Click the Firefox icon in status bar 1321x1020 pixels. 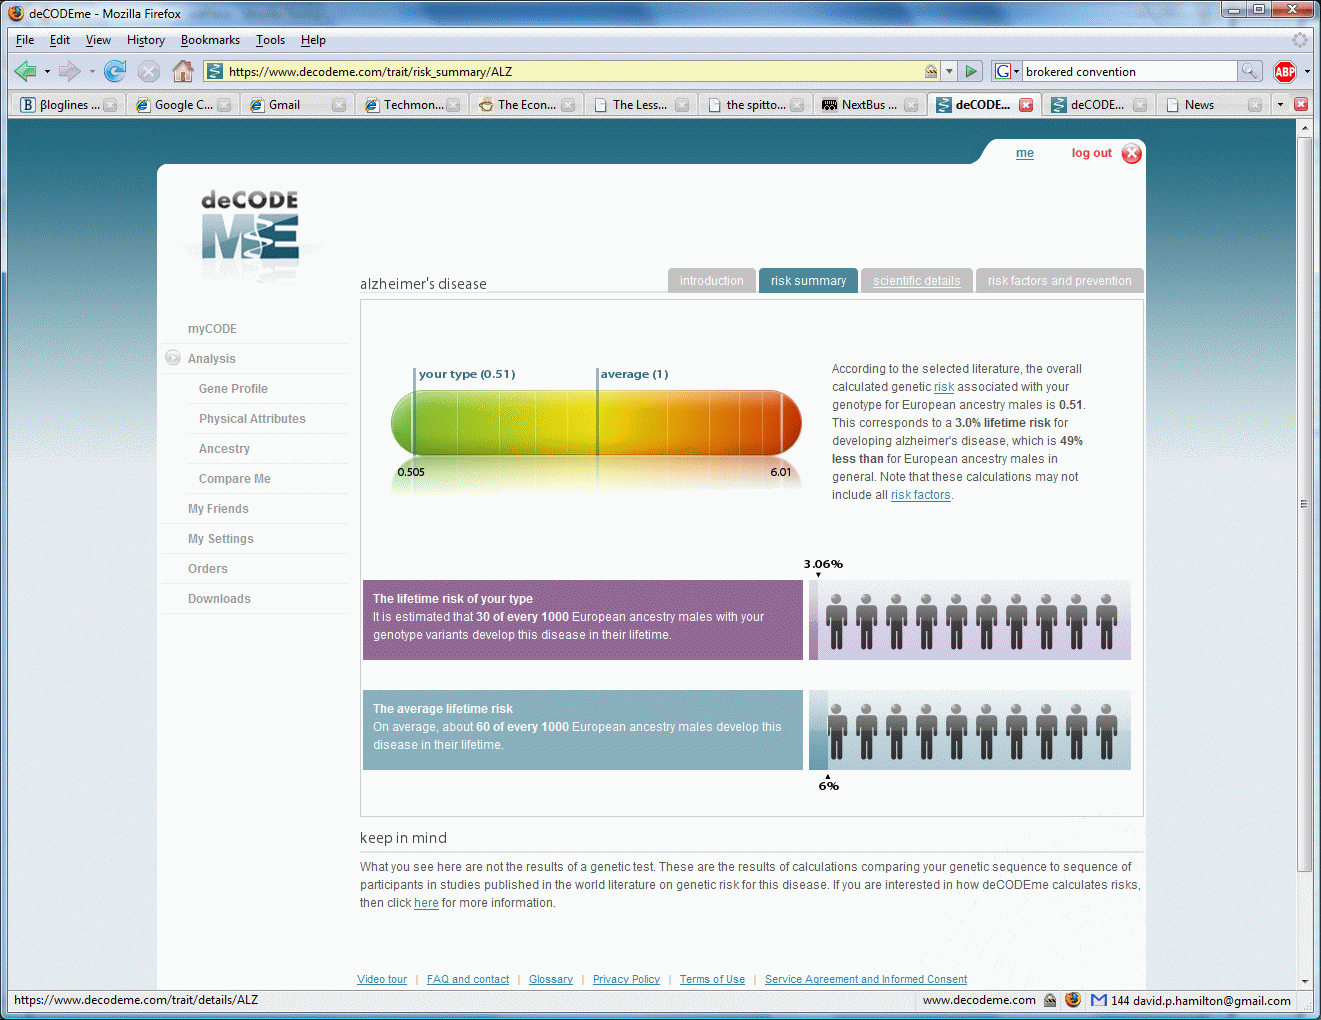point(1073,999)
